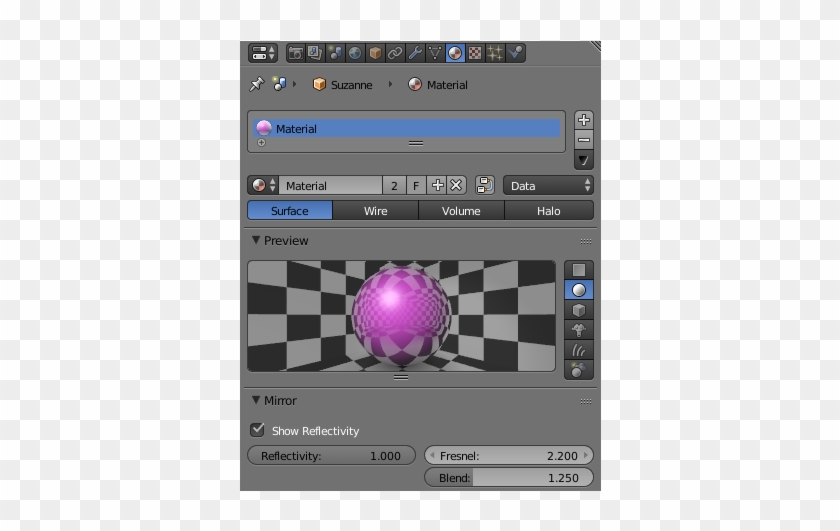The height and width of the screenshot is (531, 840).
Task: Grab the Mirror panel drag handle
Action: 586,401
